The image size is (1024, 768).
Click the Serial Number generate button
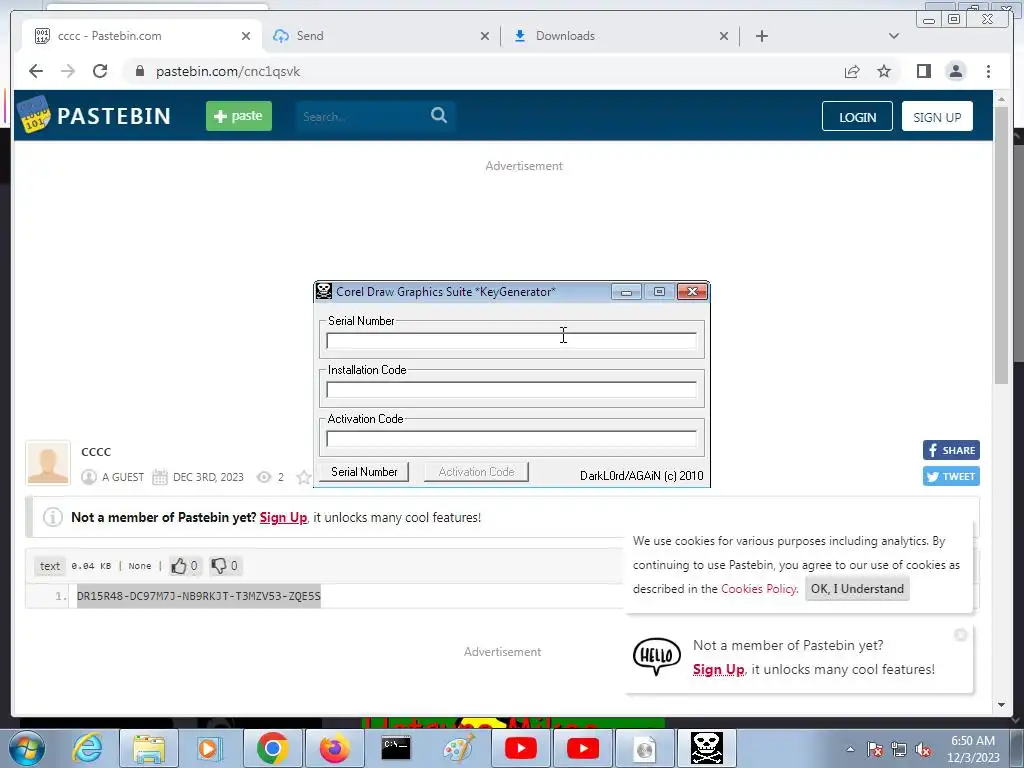[x=364, y=472]
